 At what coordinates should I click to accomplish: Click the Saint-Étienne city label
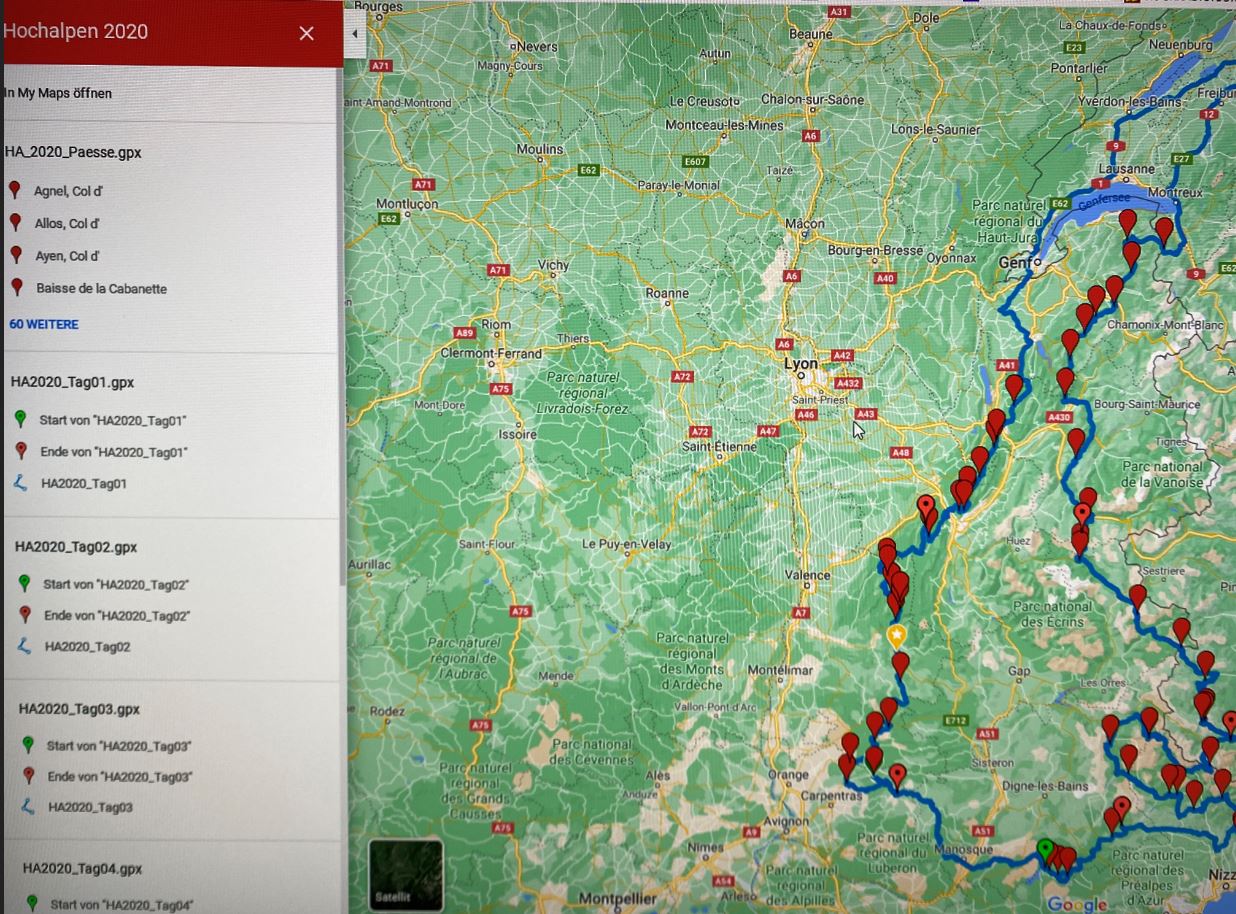719,446
